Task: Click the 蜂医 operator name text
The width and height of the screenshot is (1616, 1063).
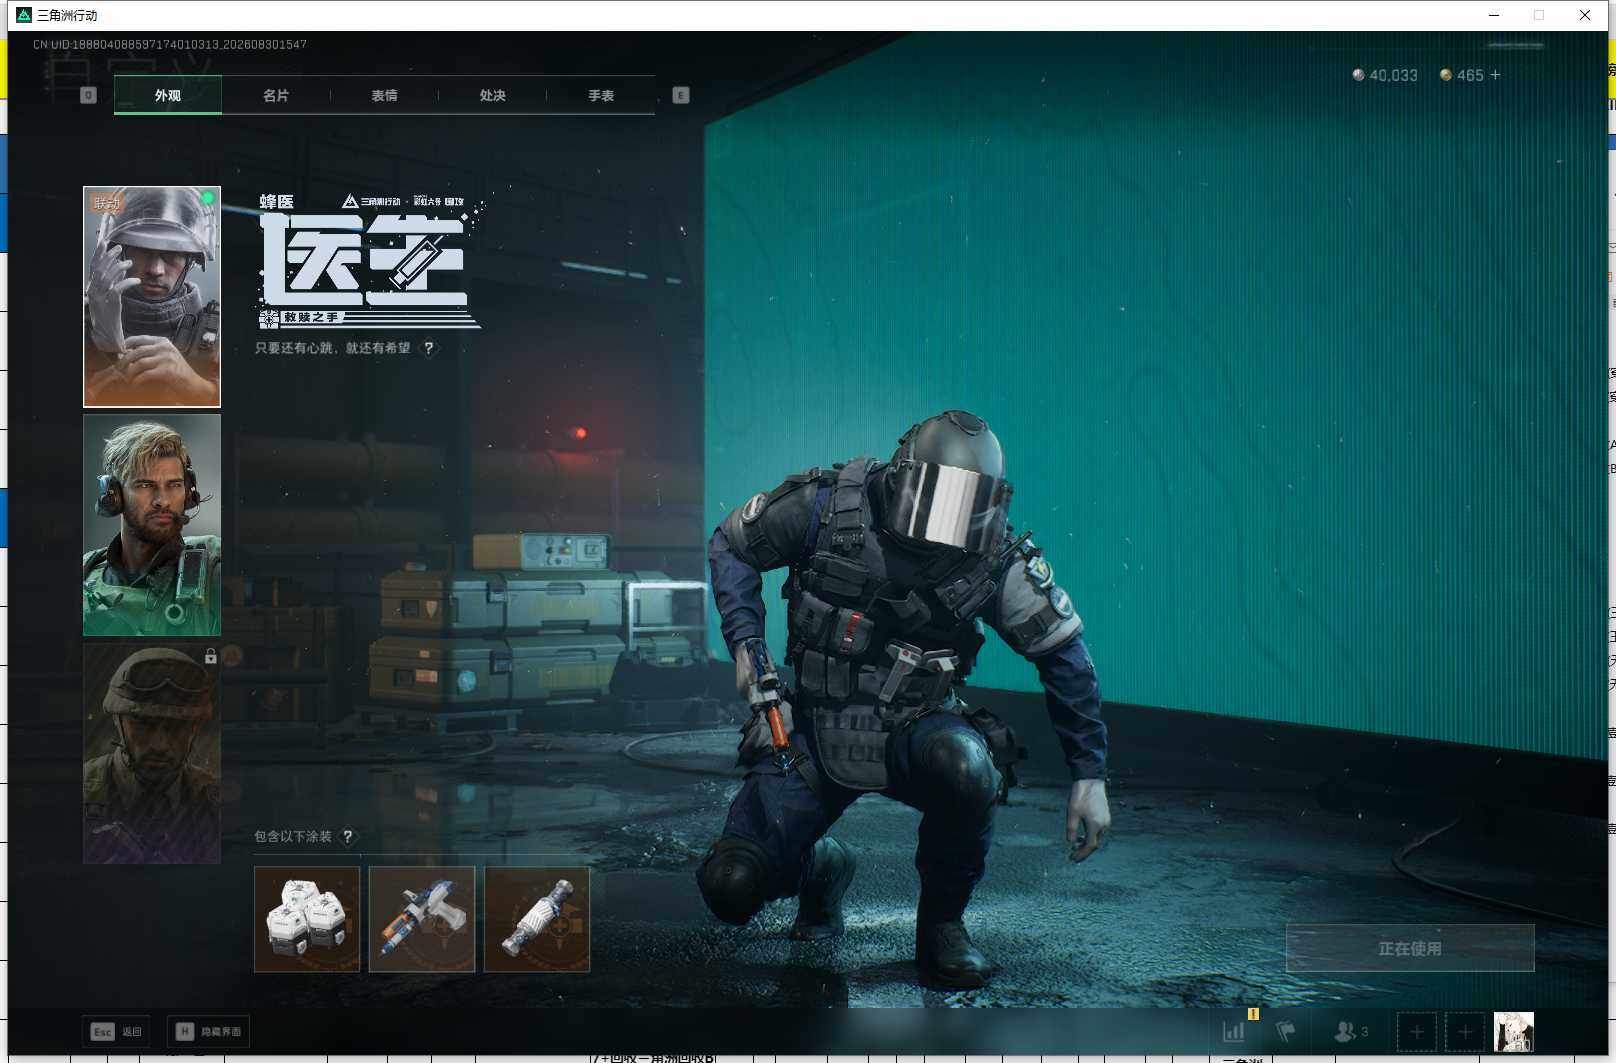Action: click(x=277, y=202)
